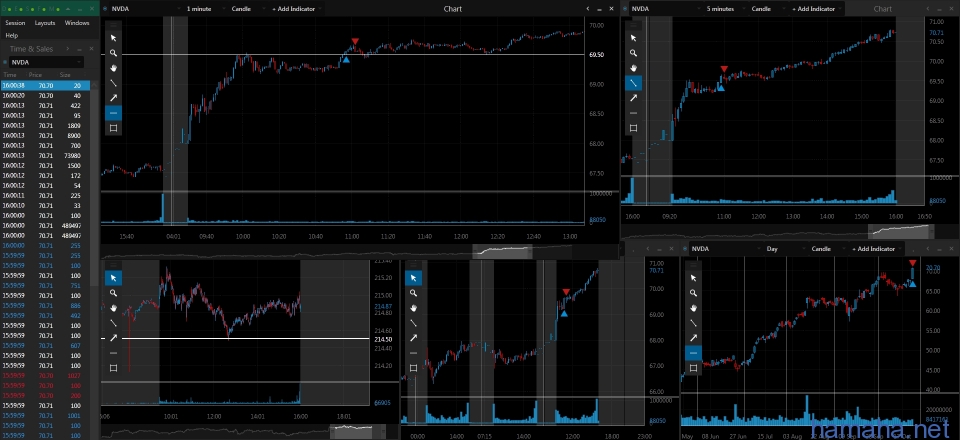Select the pointer tool in the 5 minutes chart
Screen dimensions: 960x440
(634, 38)
